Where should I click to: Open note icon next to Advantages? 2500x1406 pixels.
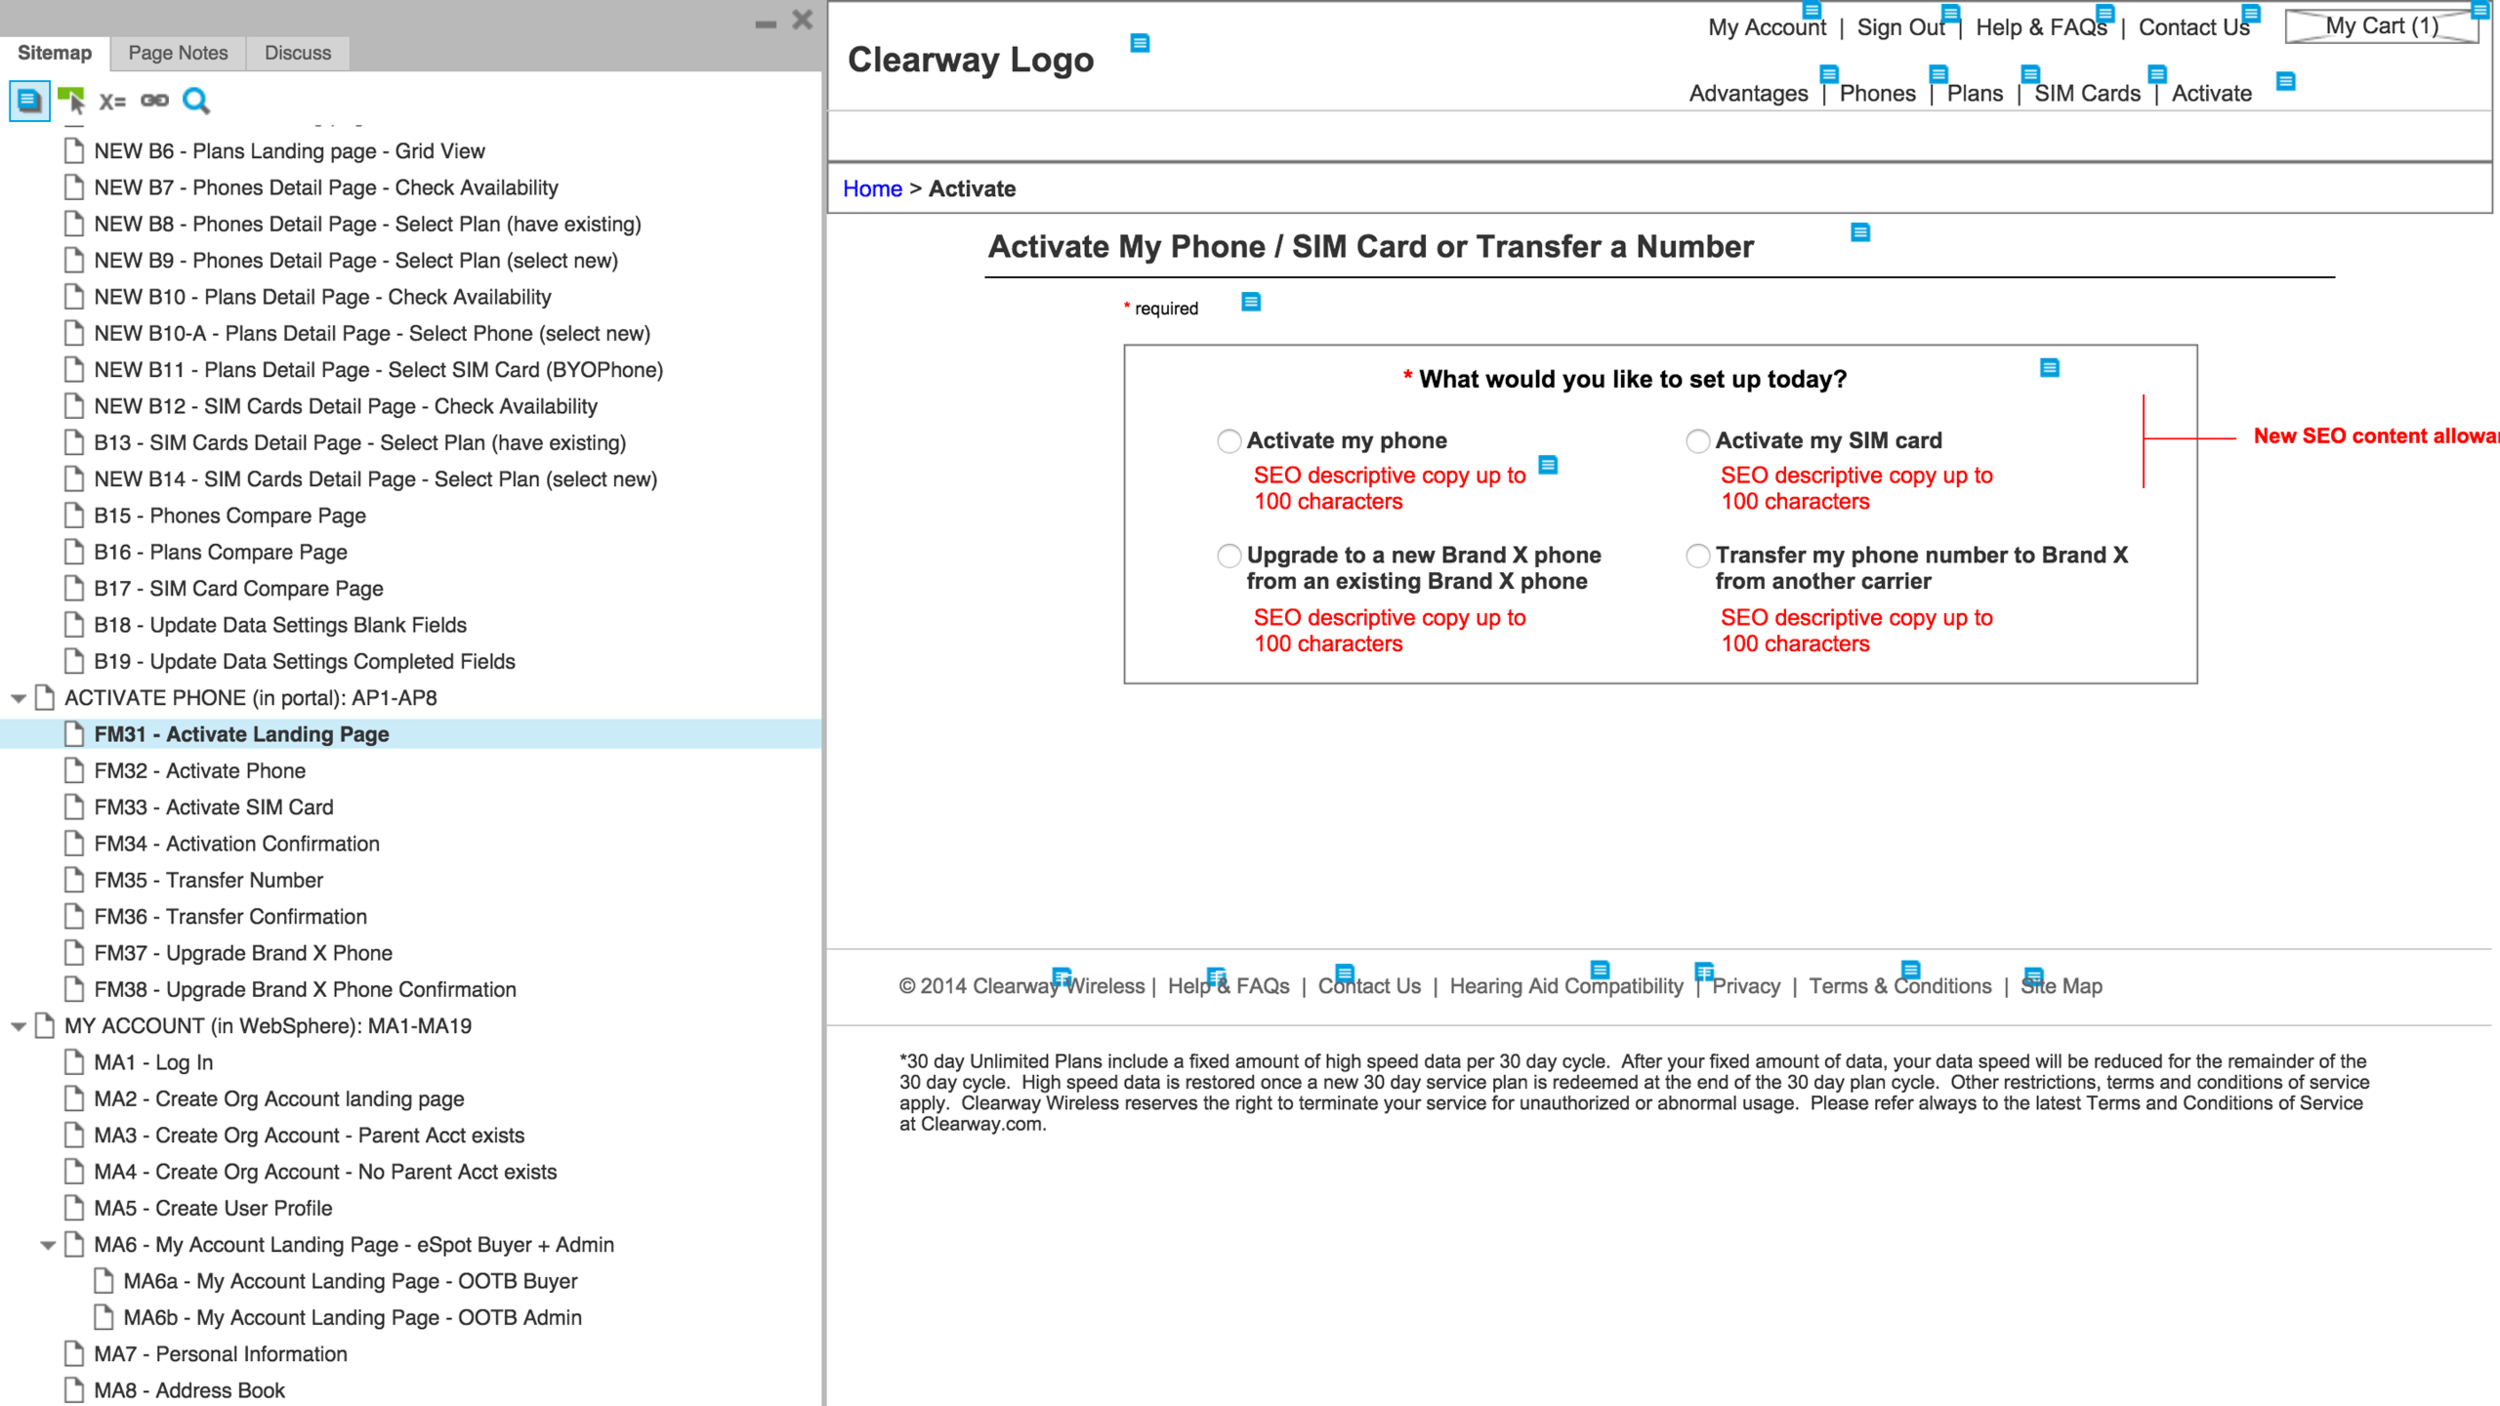(x=1829, y=73)
